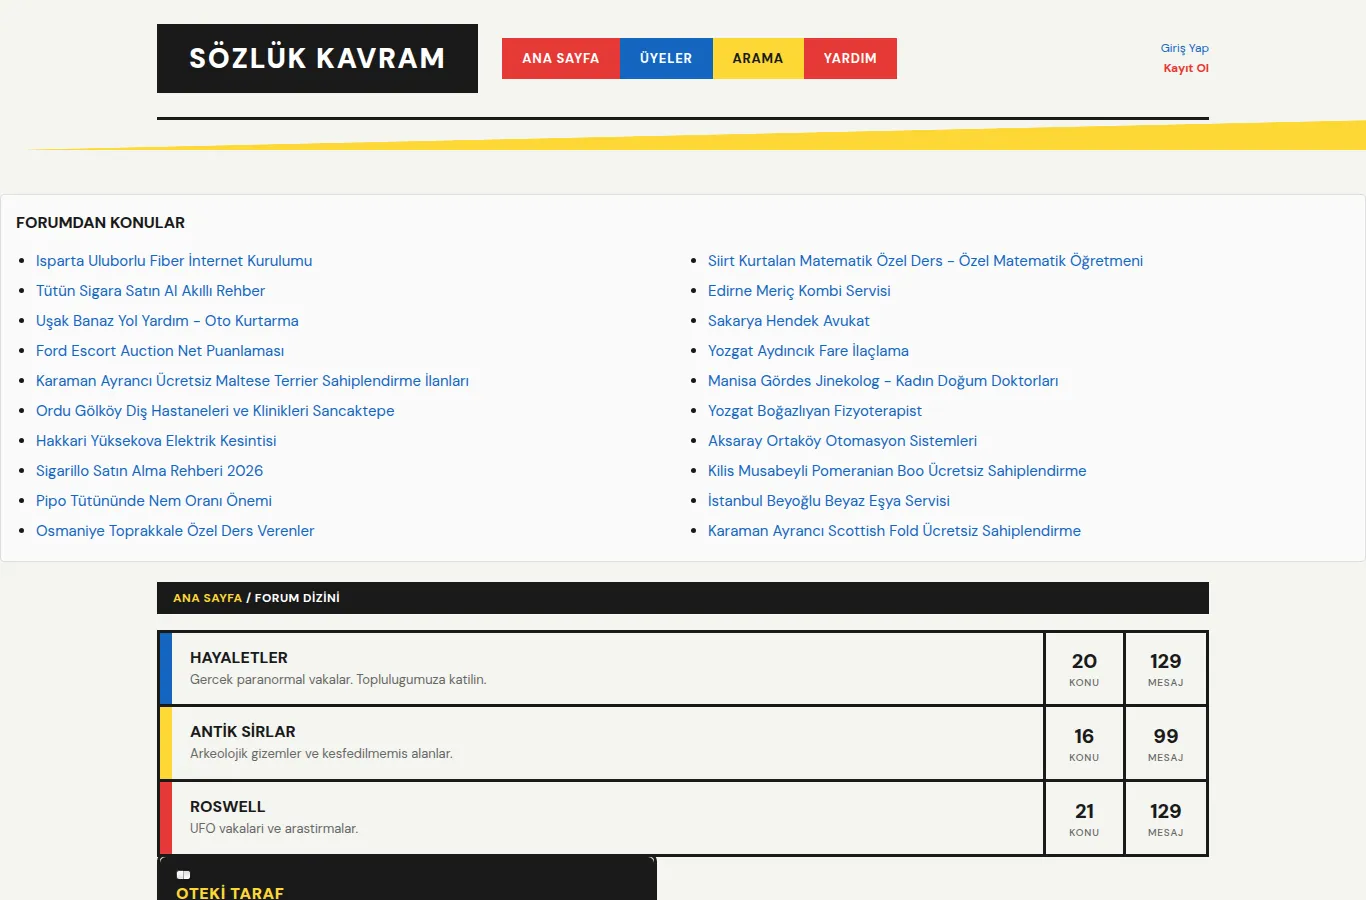Open the Yozgat Boğazlıyan Fizyoterapist topic
The width and height of the screenshot is (1366, 900).
(815, 411)
